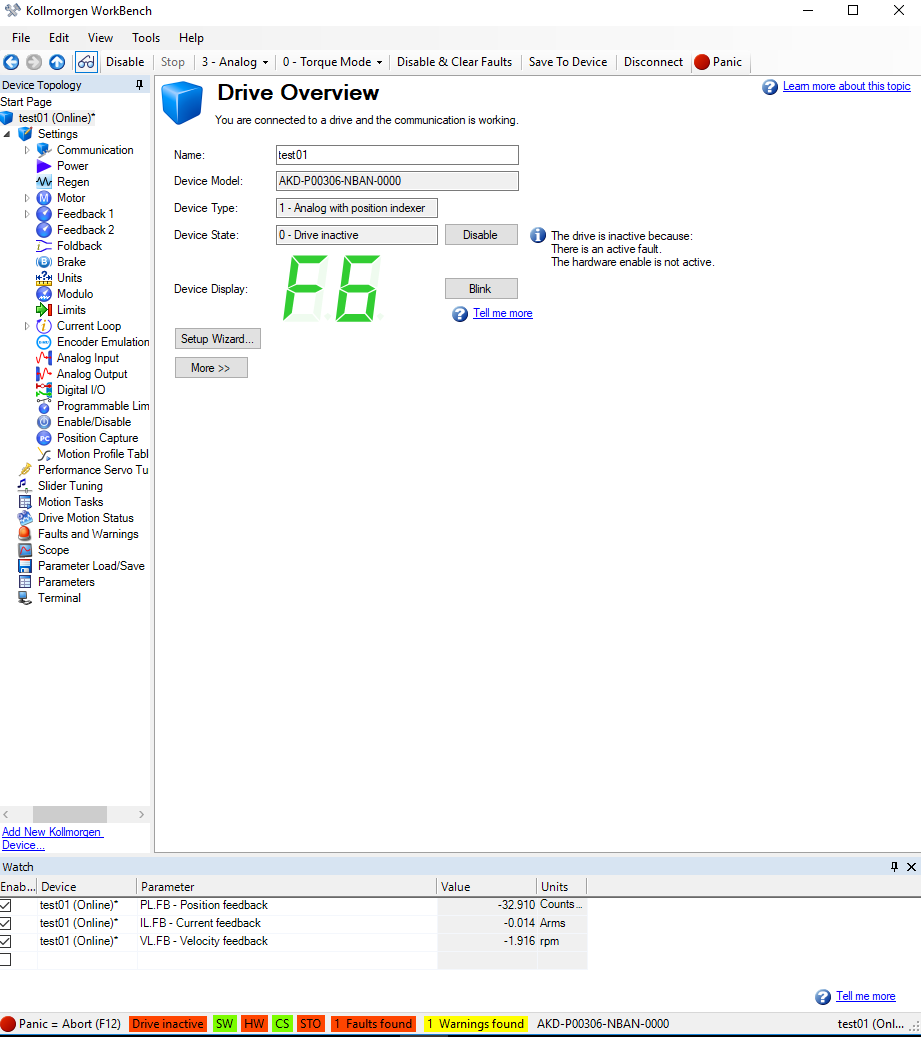
Task: Uncheck IL.FB Current feedback watch row
Action: 5,923
